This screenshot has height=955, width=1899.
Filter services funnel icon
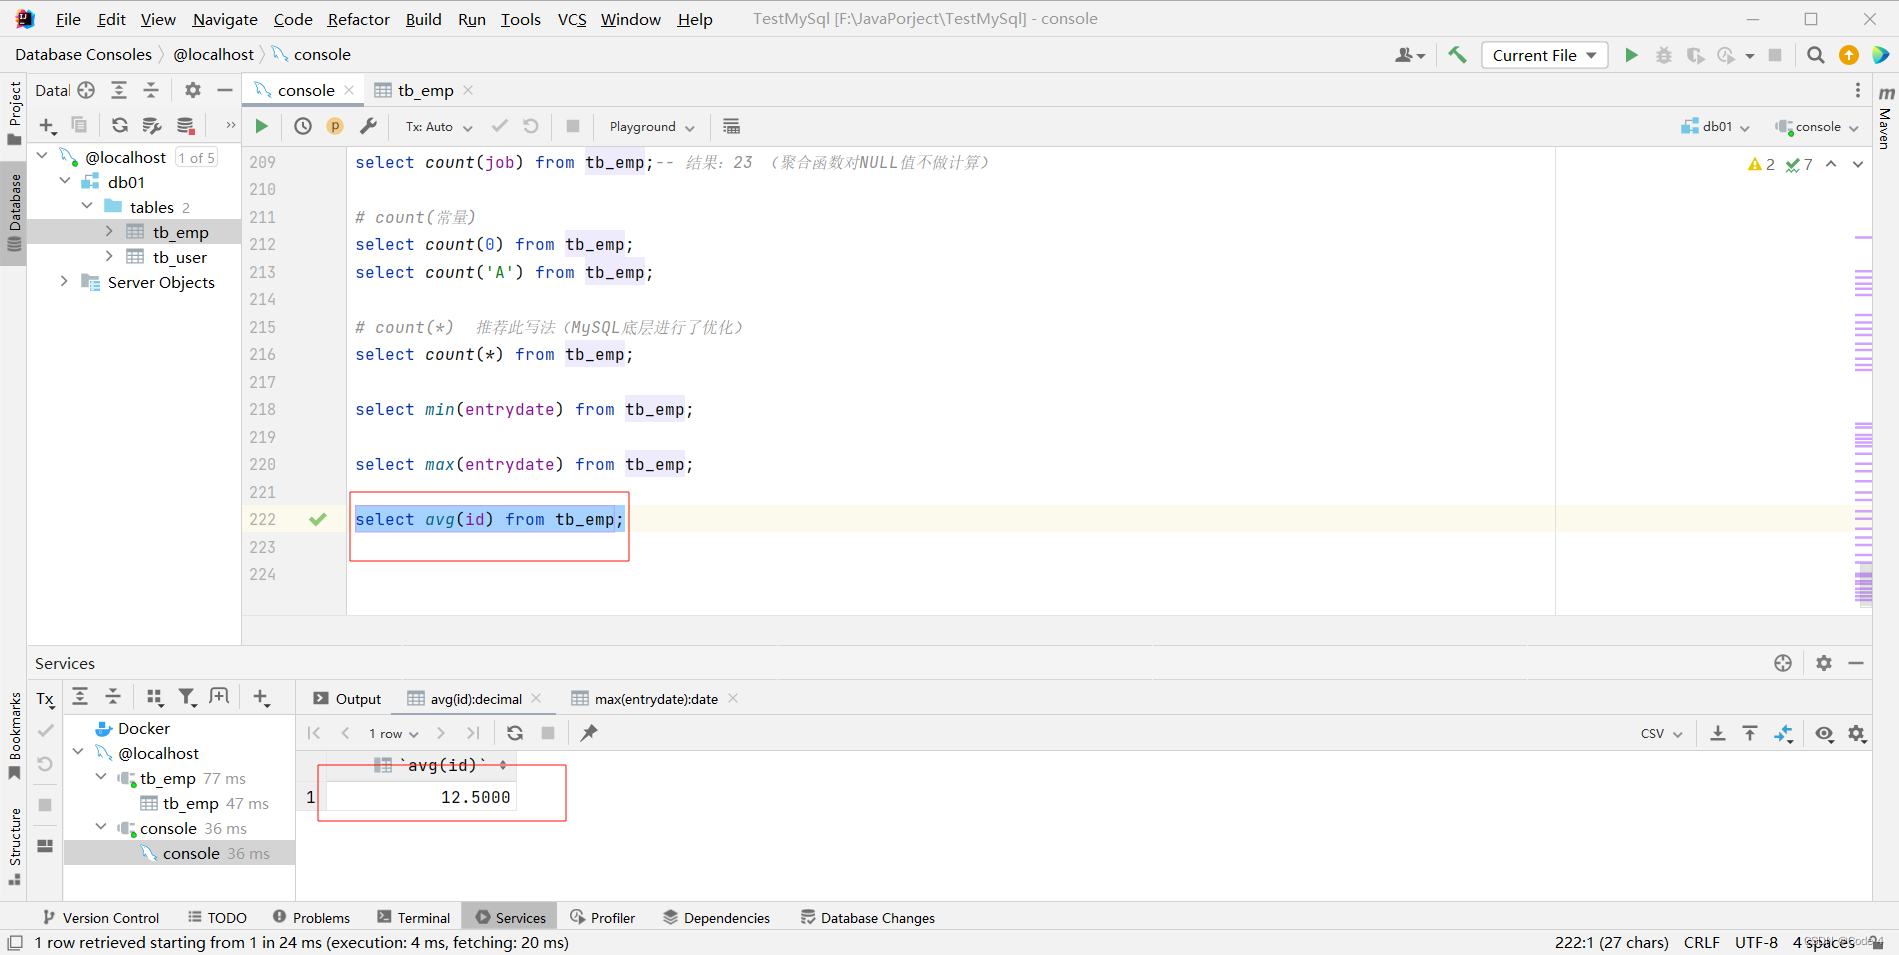pyautogui.click(x=187, y=697)
